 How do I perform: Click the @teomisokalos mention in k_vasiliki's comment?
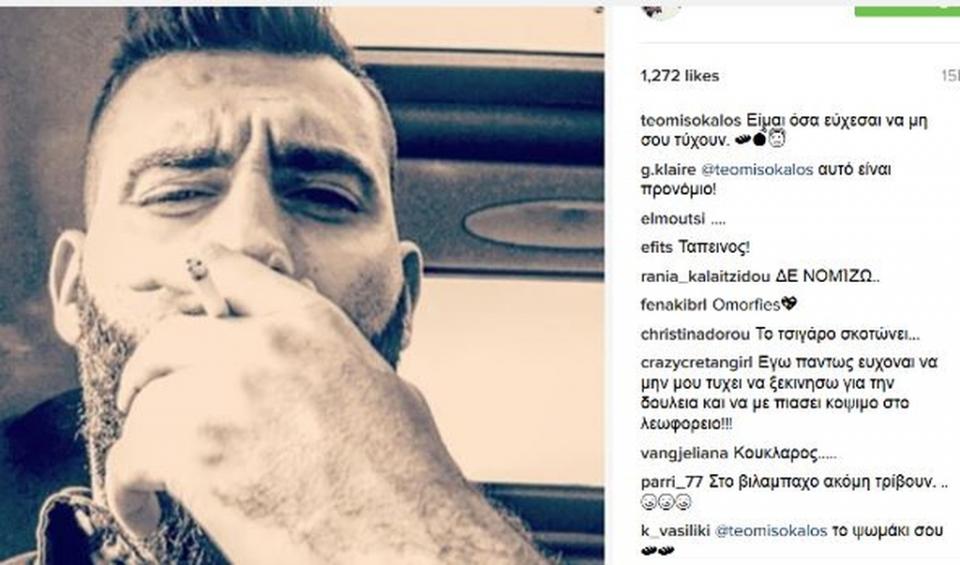click(771, 531)
